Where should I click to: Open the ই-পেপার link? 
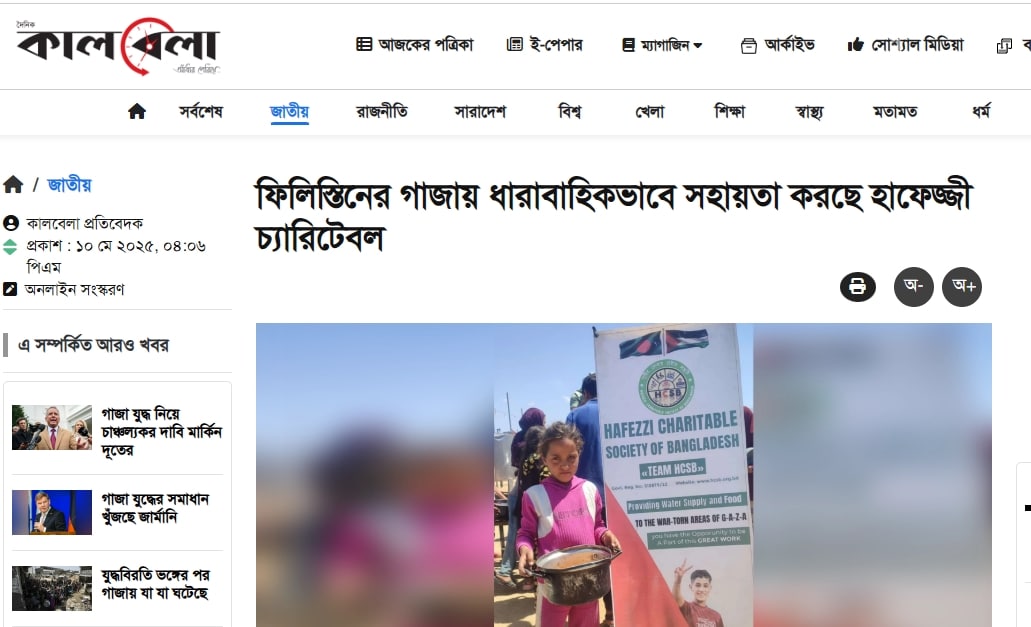tap(545, 45)
